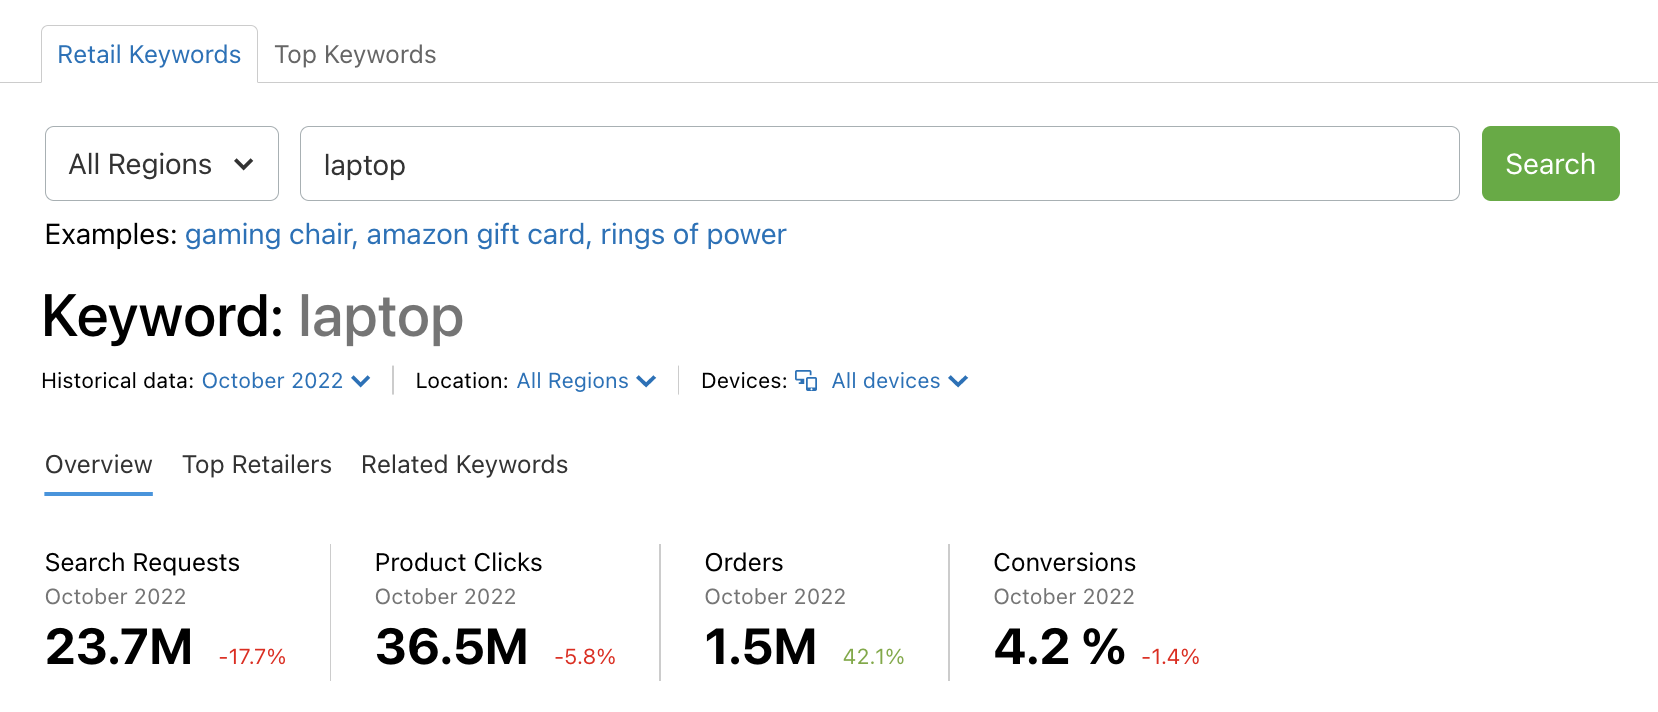Click the -1.4% change indicator
This screenshot has height=712, width=1658.
point(1170,657)
